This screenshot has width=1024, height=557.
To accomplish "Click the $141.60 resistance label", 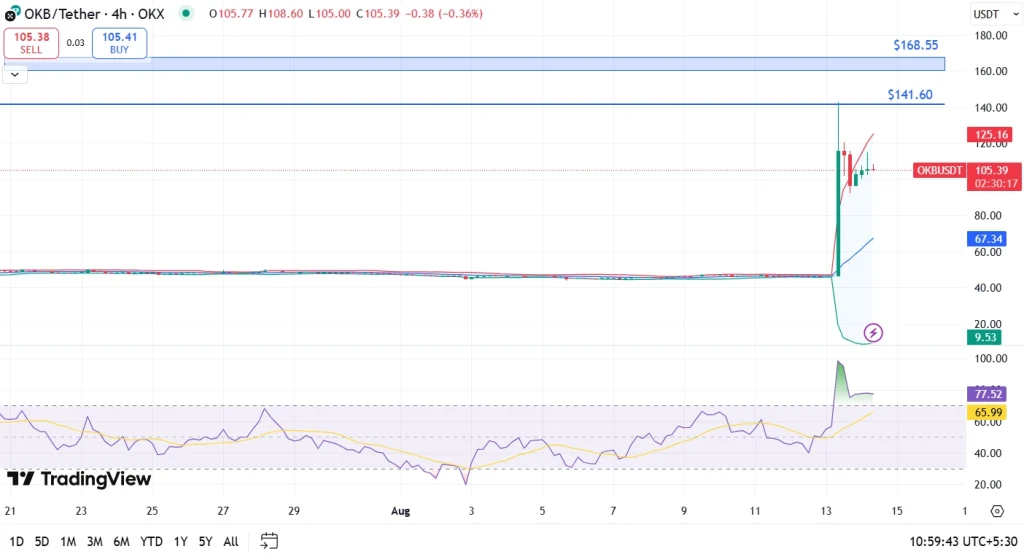I will click(x=910, y=95).
